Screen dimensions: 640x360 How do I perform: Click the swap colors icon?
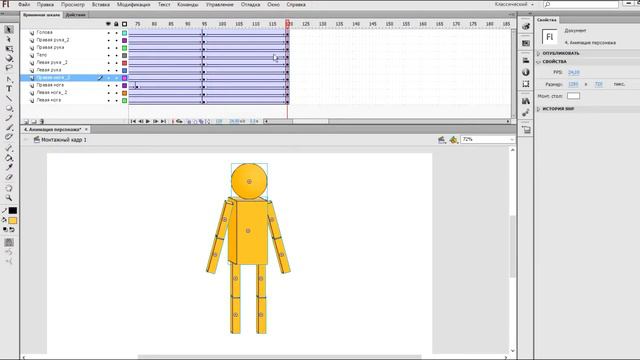click(12, 230)
